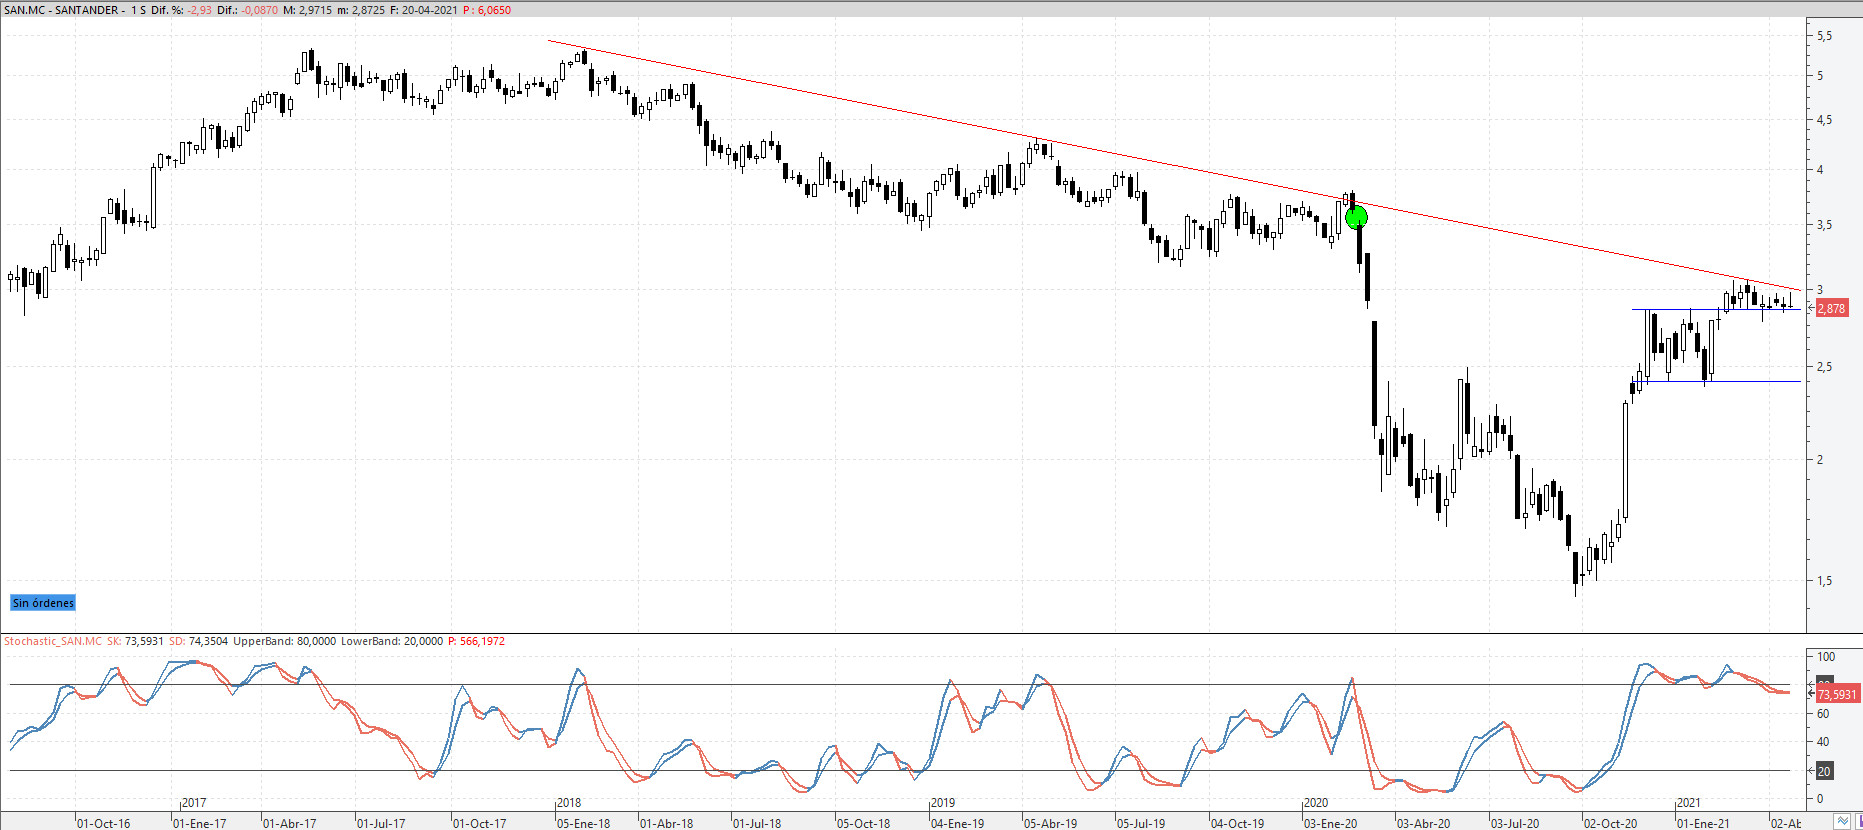This screenshot has width=1863, height=830.
Task: Click the green circle marker on chart
Action: tap(1356, 217)
